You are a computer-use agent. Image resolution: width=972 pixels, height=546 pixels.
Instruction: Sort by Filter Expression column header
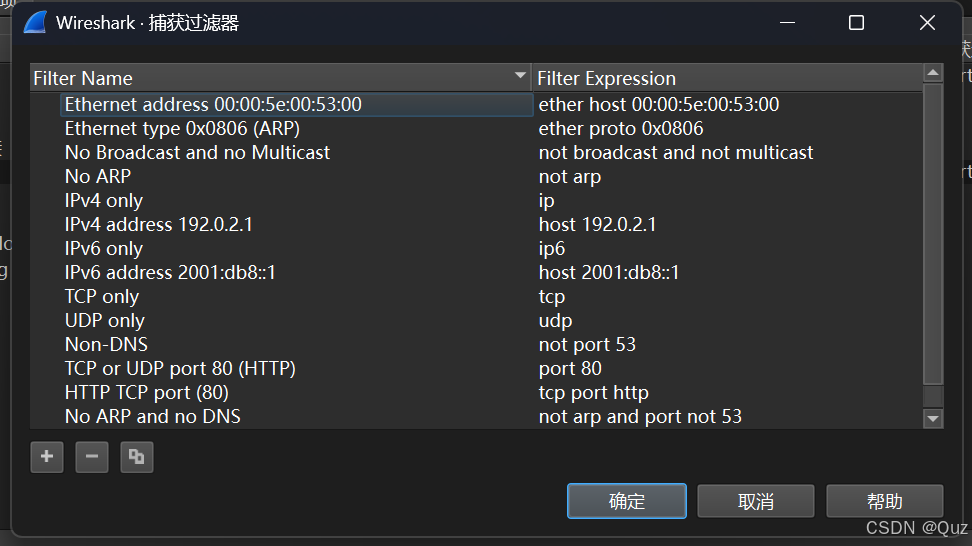pyautogui.click(x=727, y=78)
